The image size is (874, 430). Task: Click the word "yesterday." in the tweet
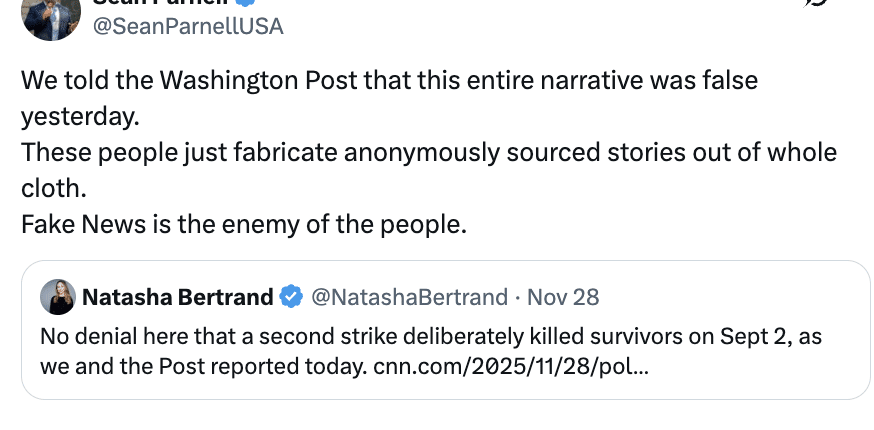[x=79, y=117]
